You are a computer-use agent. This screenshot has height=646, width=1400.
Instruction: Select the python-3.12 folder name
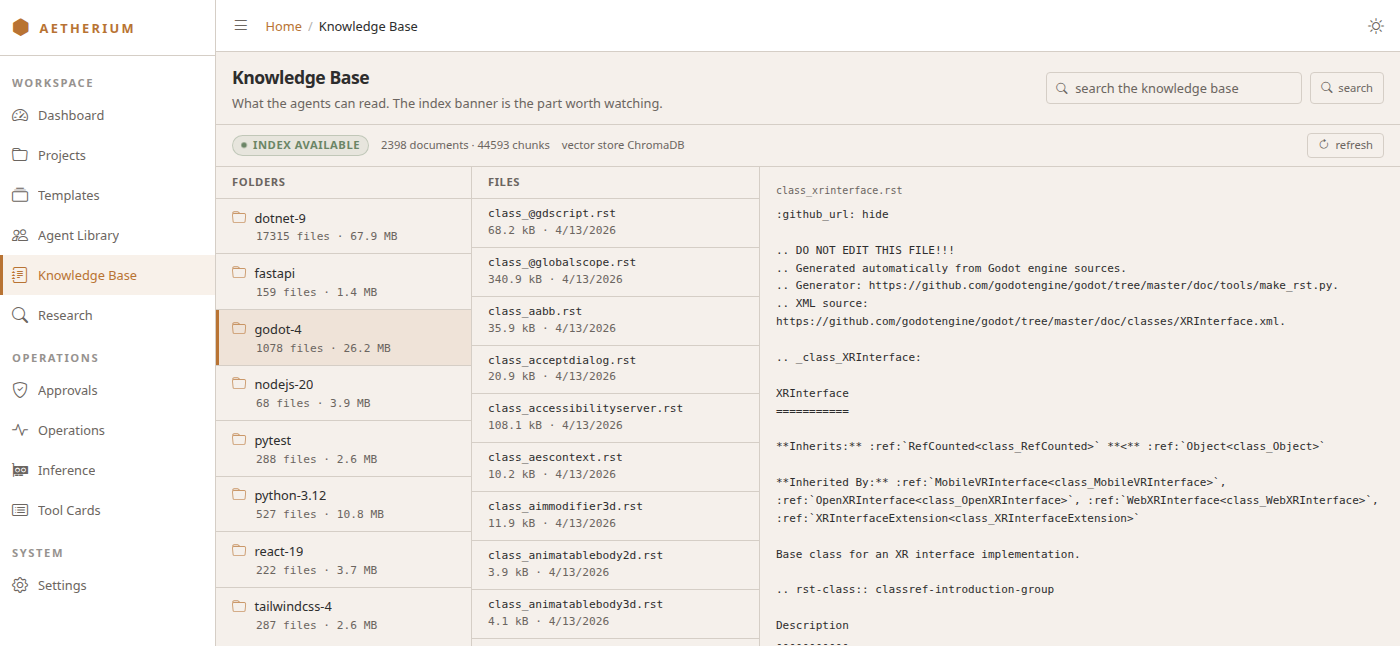pos(291,495)
